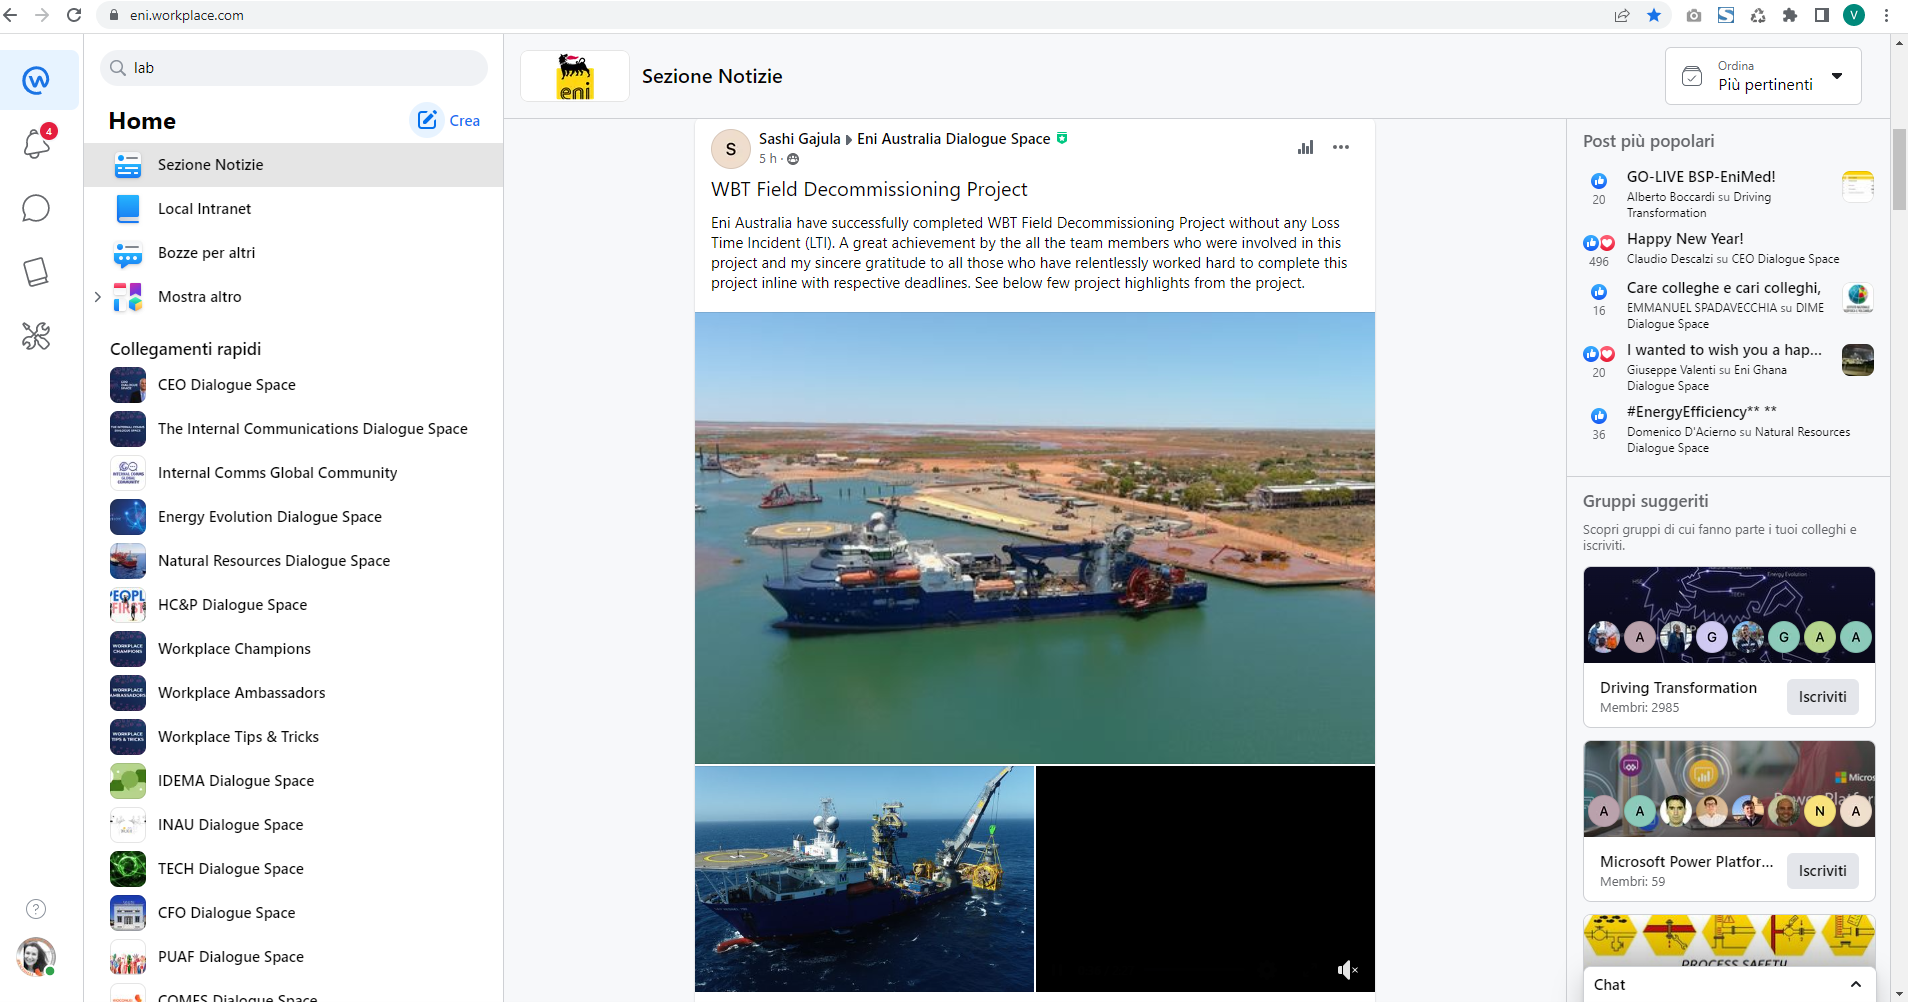This screenshot has width=1920, height=1002.
Task: Open the Knowledge Library book icon
Action: pyautogui.click(x=36, y=272)
